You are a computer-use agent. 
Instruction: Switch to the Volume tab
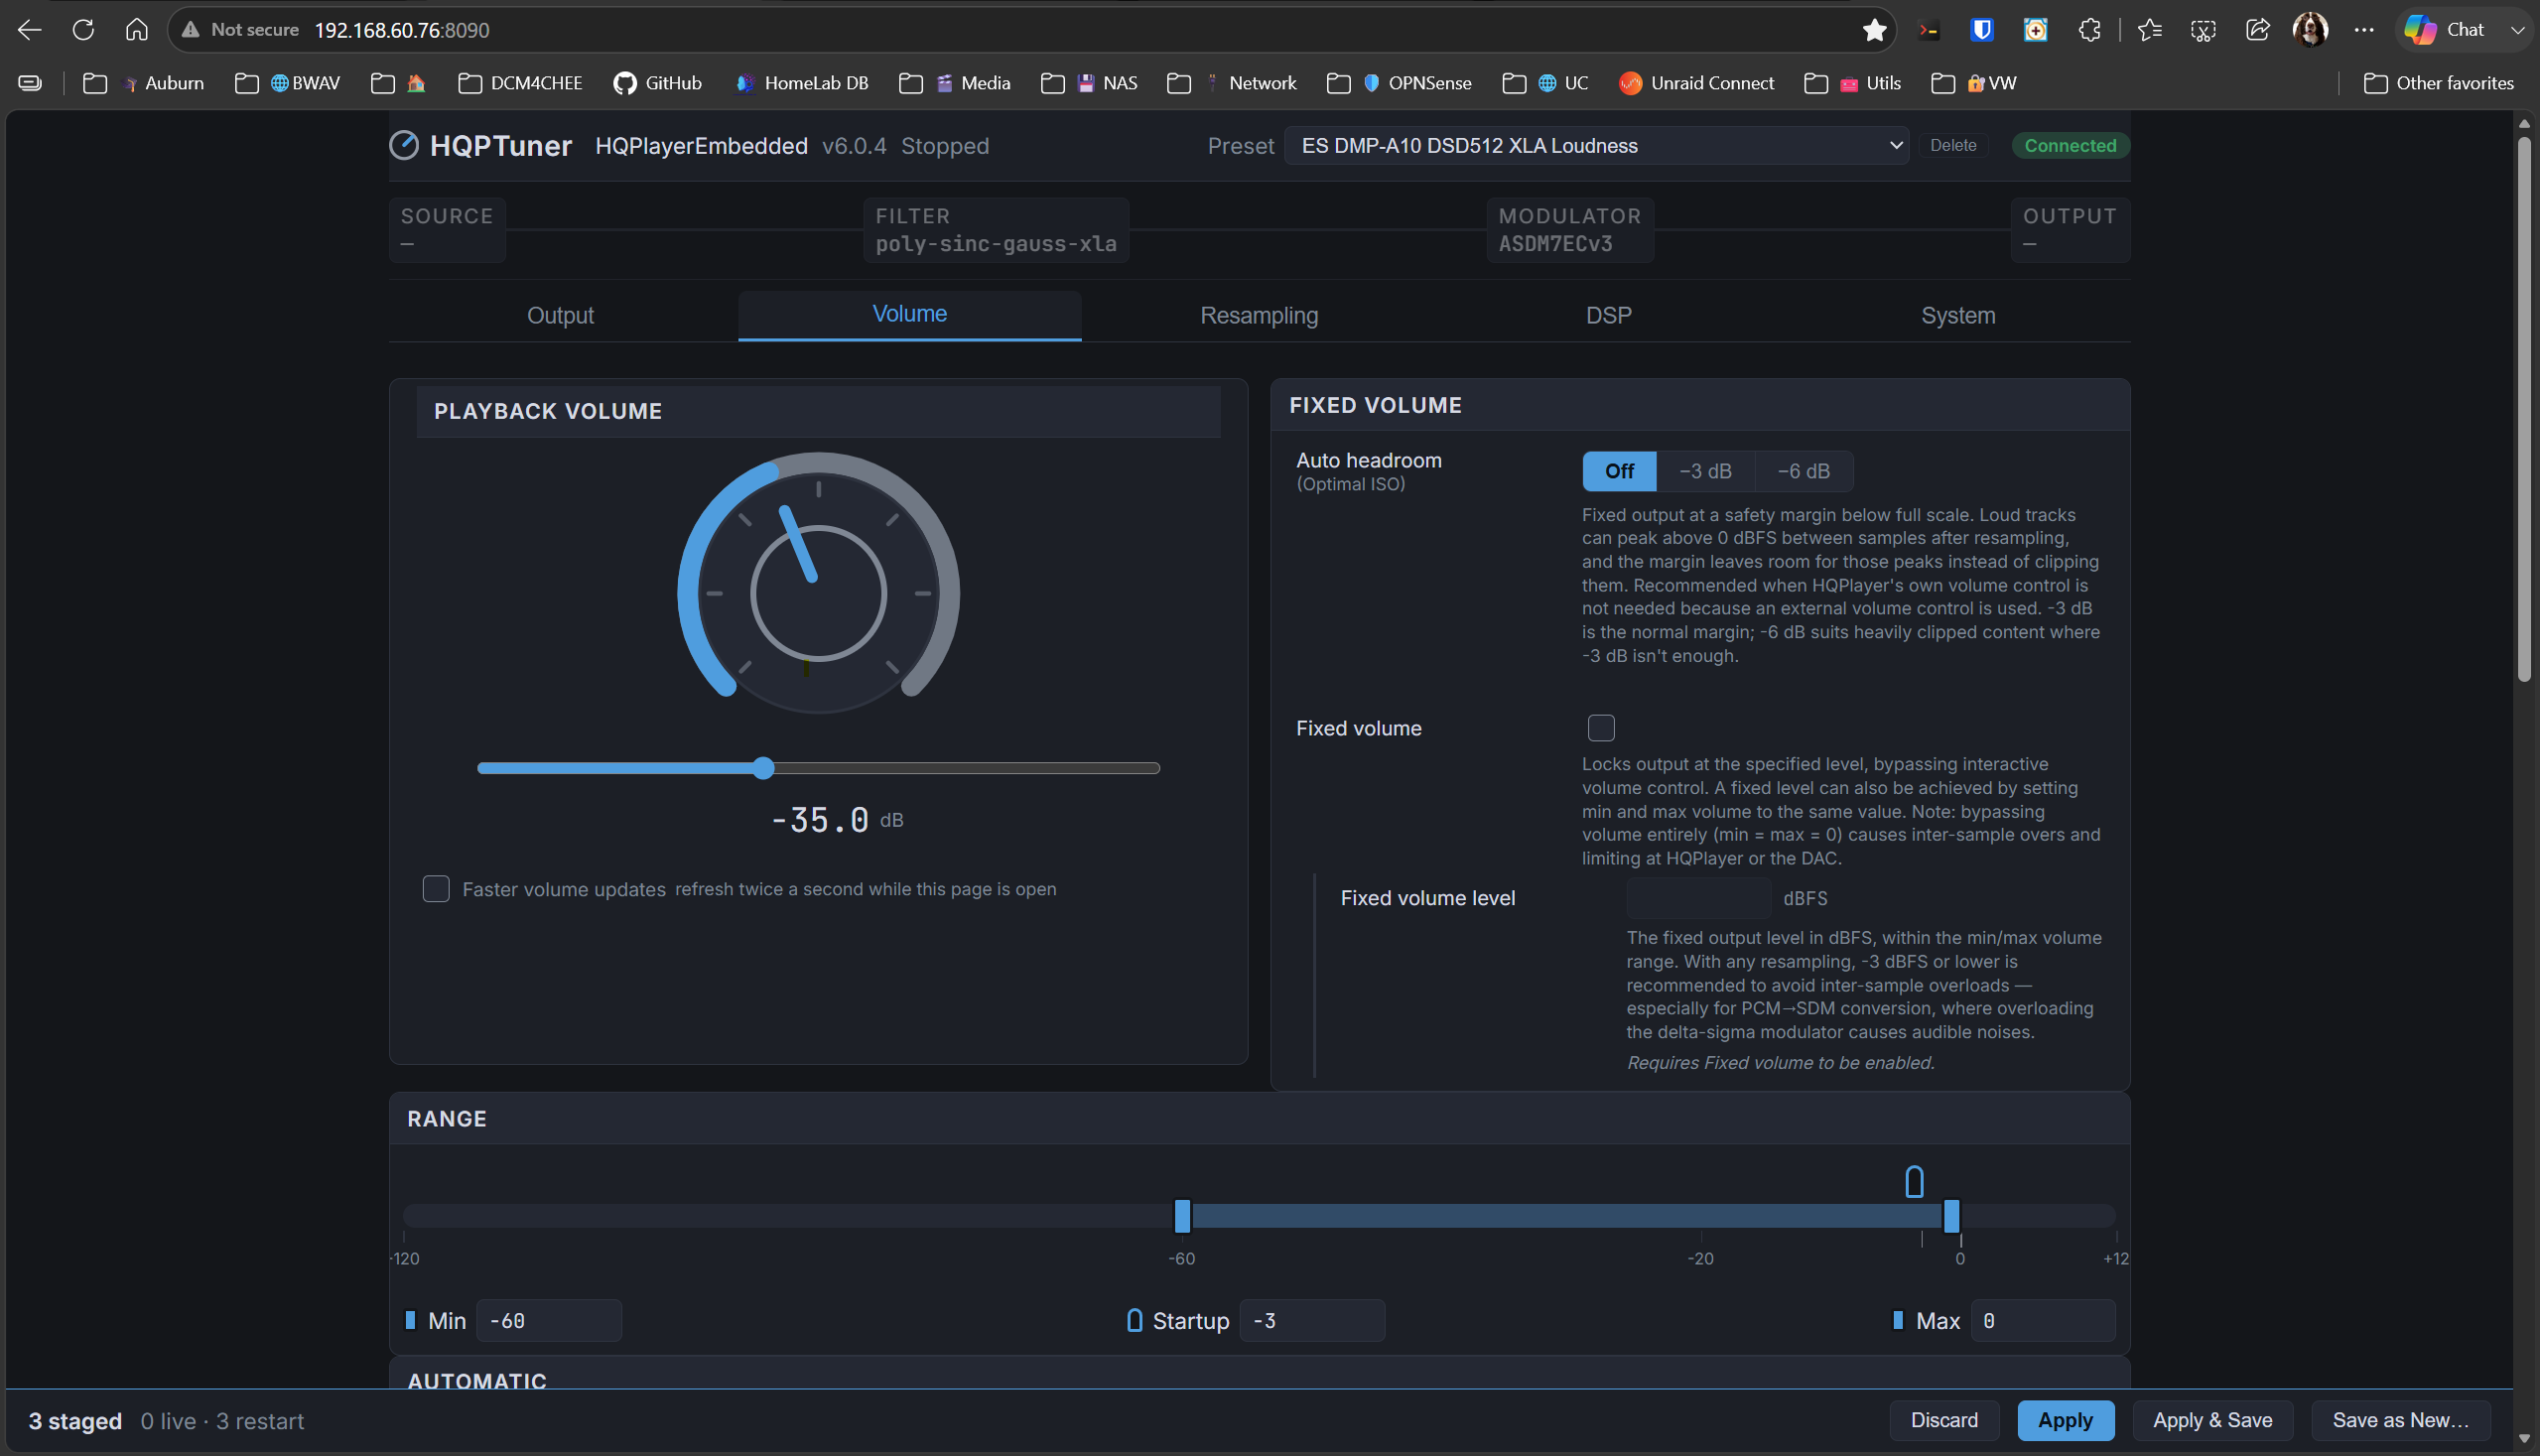(x=909, y=314)
